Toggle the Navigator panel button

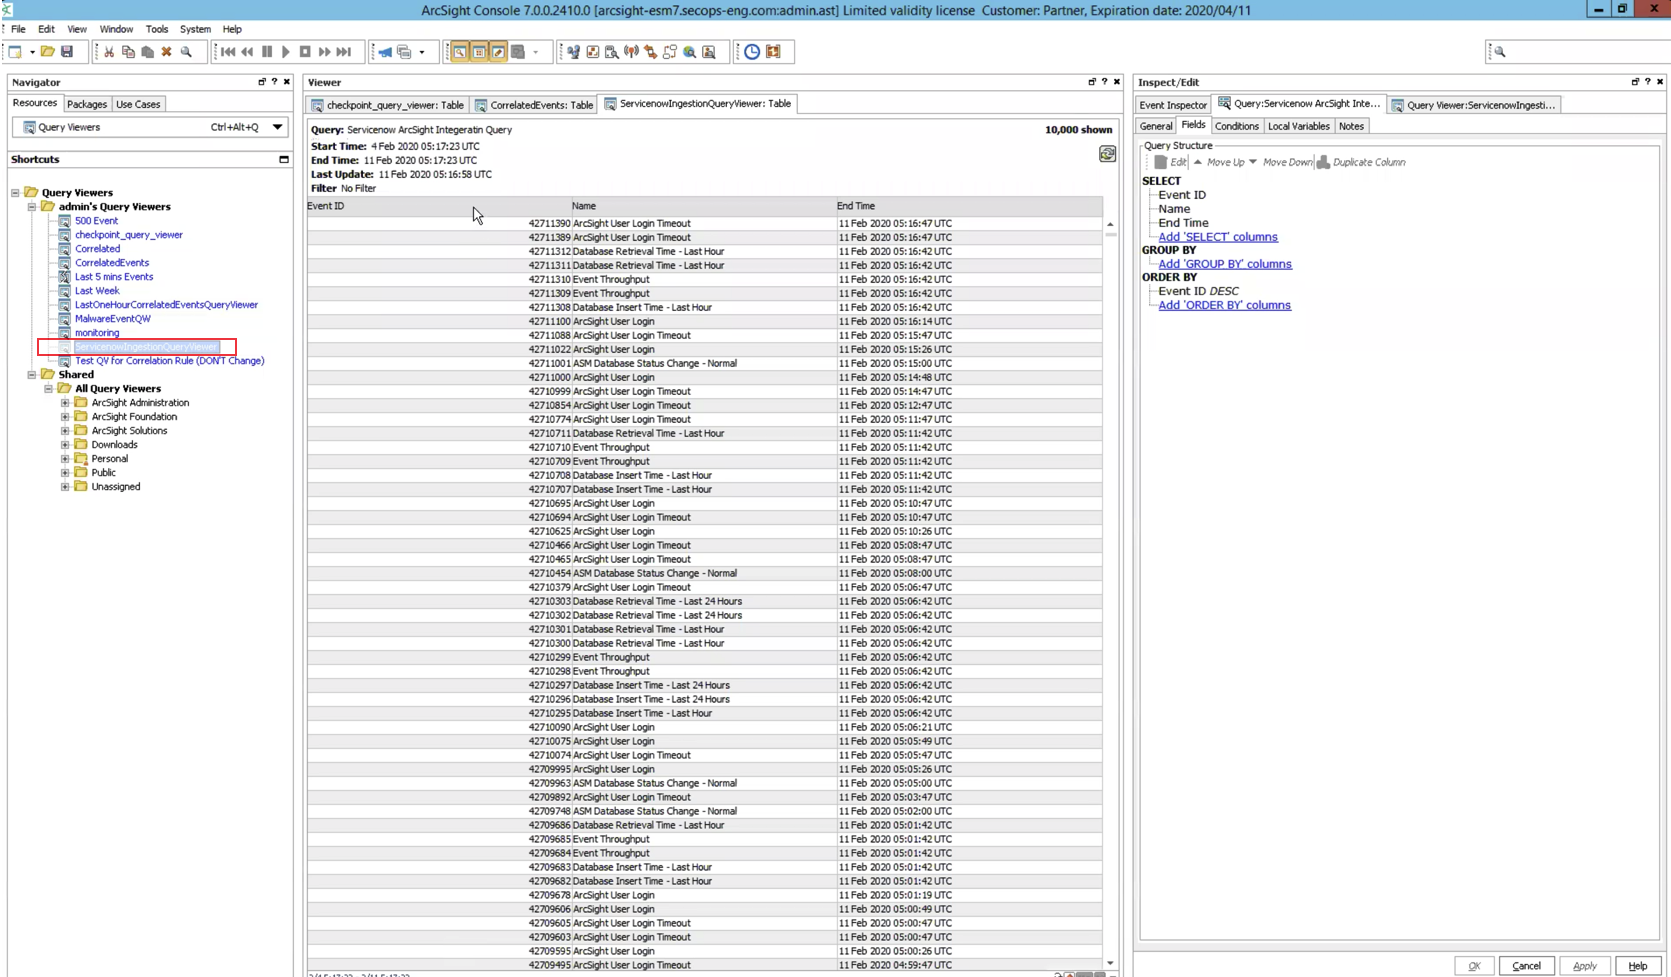pyautogui.click(x=460, y=52)
